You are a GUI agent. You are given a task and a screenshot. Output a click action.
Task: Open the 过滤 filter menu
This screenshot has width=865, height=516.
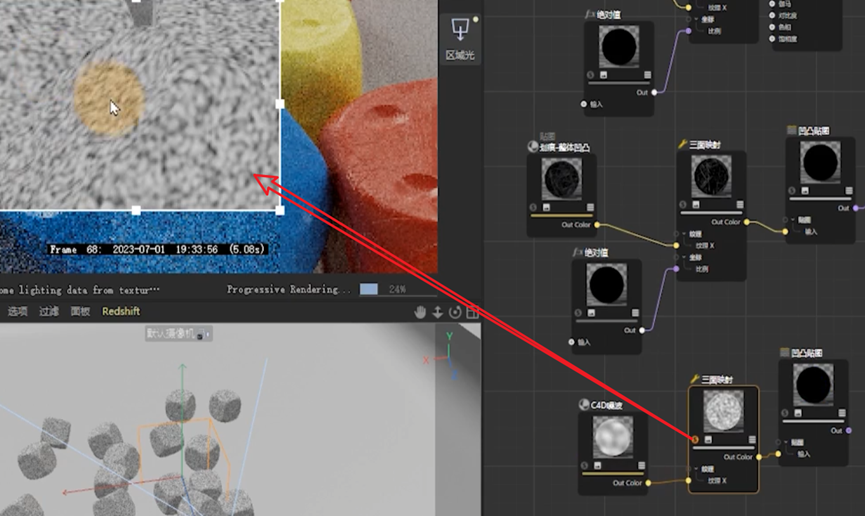pos(49,312)
